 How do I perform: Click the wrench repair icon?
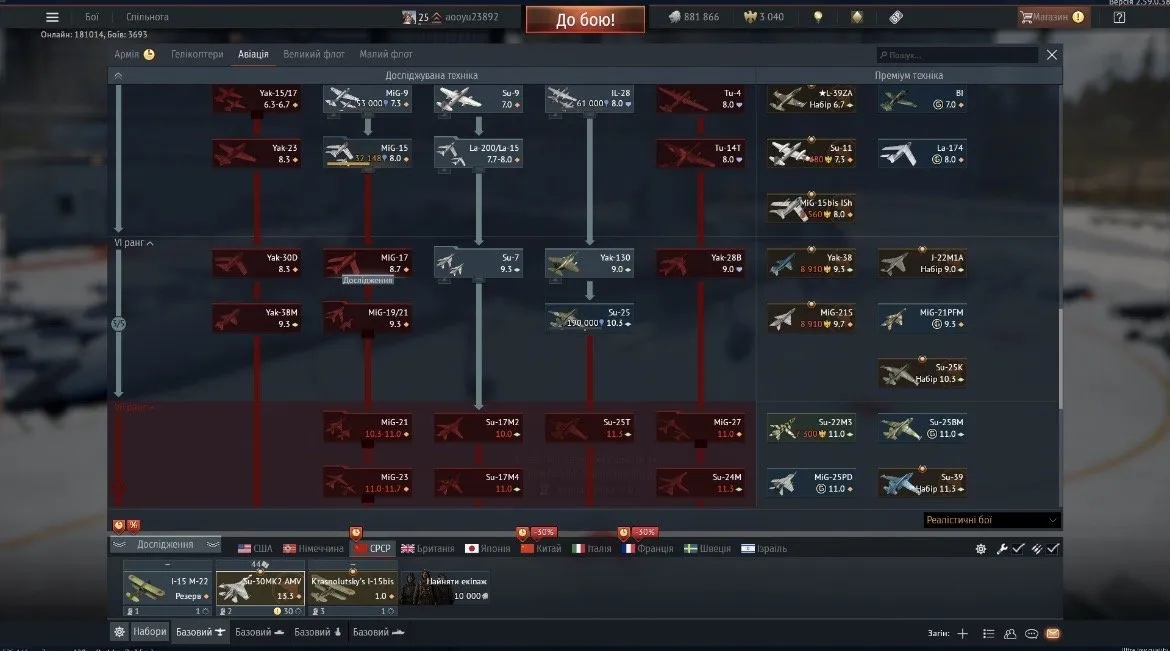1001,549
